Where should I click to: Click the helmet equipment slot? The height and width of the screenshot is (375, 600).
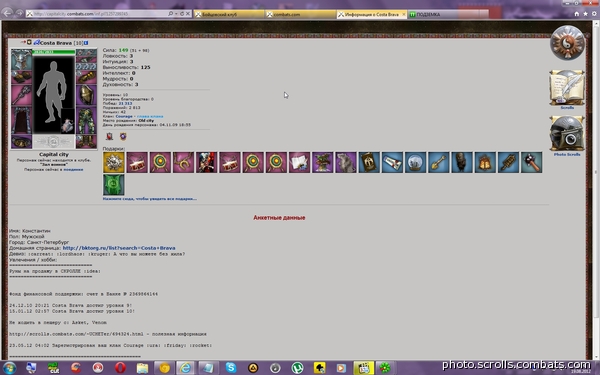click(x=21, y=59)
